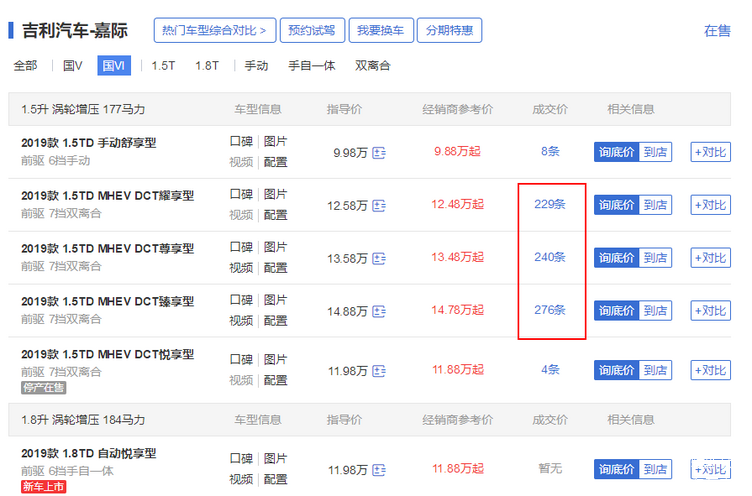Filter by 手自一体 transmission
This screenshot has width=752, height=496.
[x=311, y=66]
